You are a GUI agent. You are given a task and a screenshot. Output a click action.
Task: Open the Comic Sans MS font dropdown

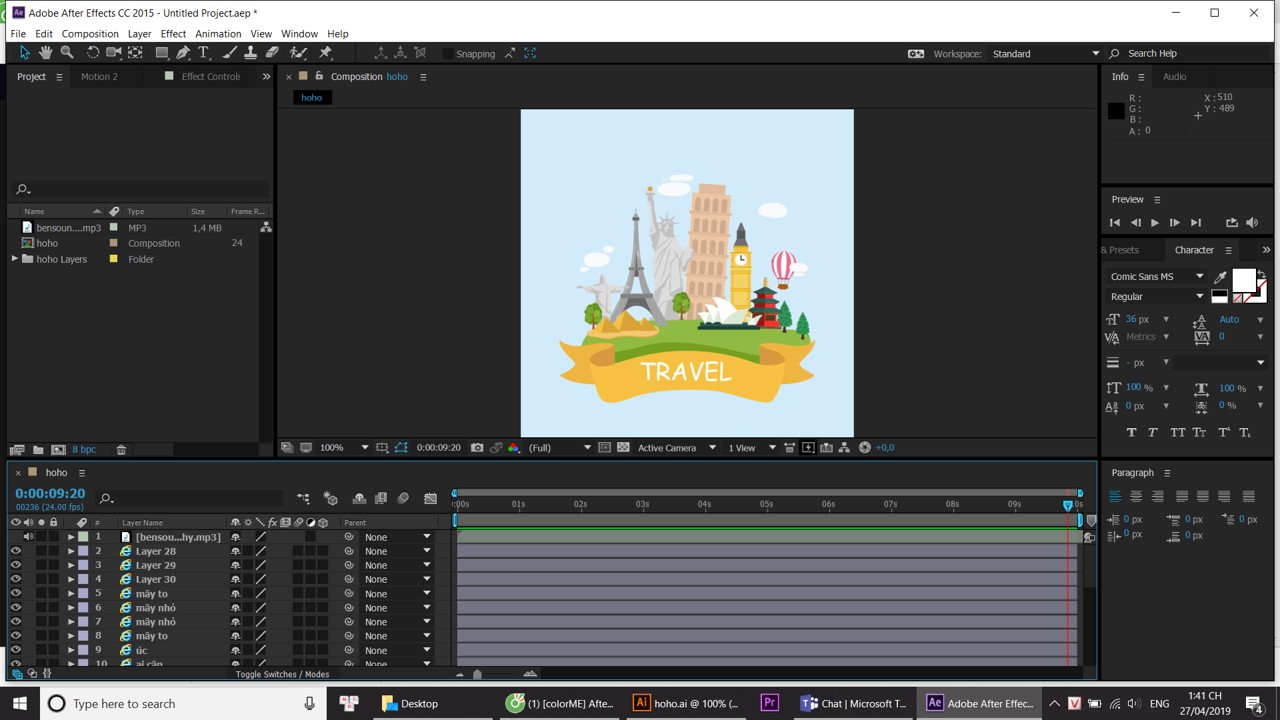1156,277
